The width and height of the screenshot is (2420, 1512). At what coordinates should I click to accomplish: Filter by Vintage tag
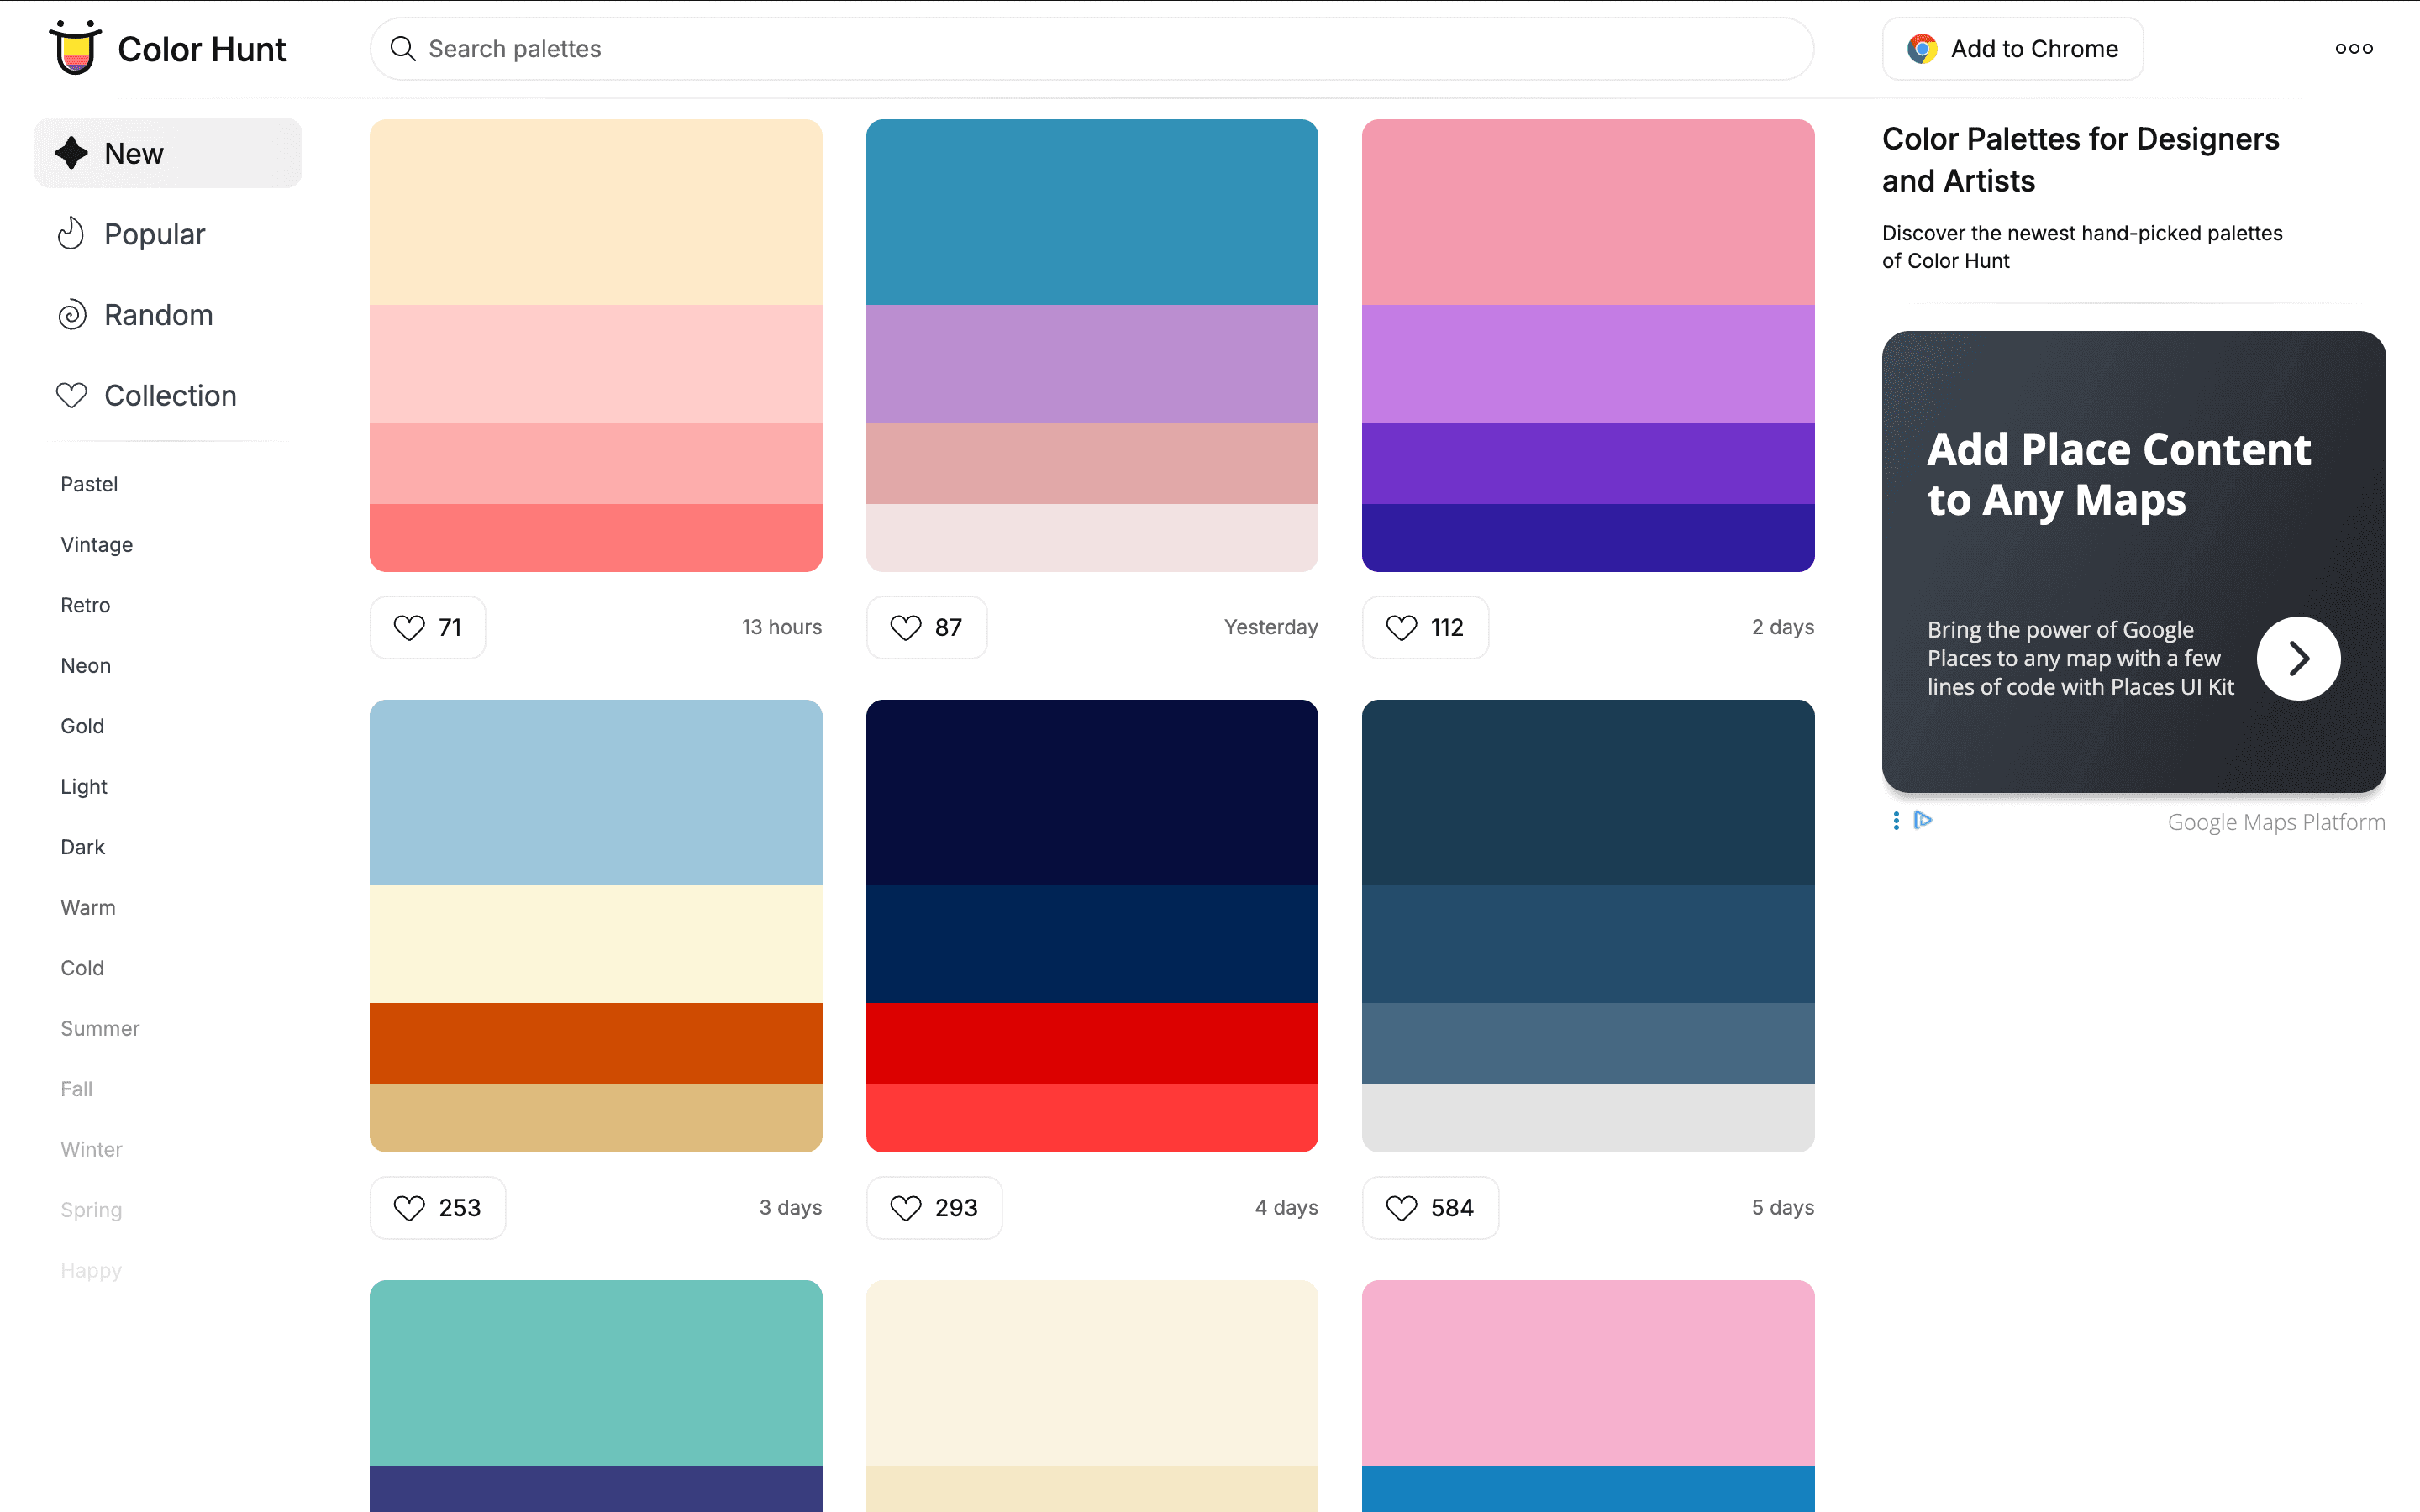pyautogui.click(x=96, y=544)
